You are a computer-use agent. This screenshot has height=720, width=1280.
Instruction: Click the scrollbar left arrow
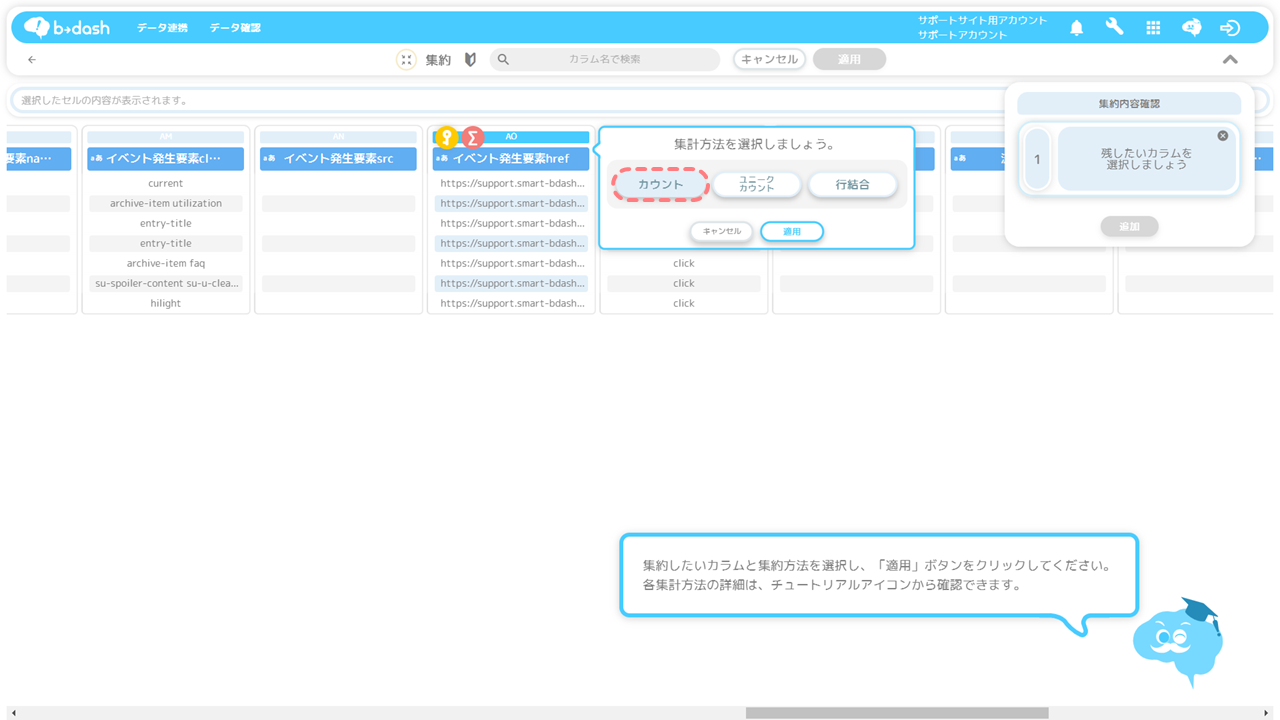click(13, 713)
